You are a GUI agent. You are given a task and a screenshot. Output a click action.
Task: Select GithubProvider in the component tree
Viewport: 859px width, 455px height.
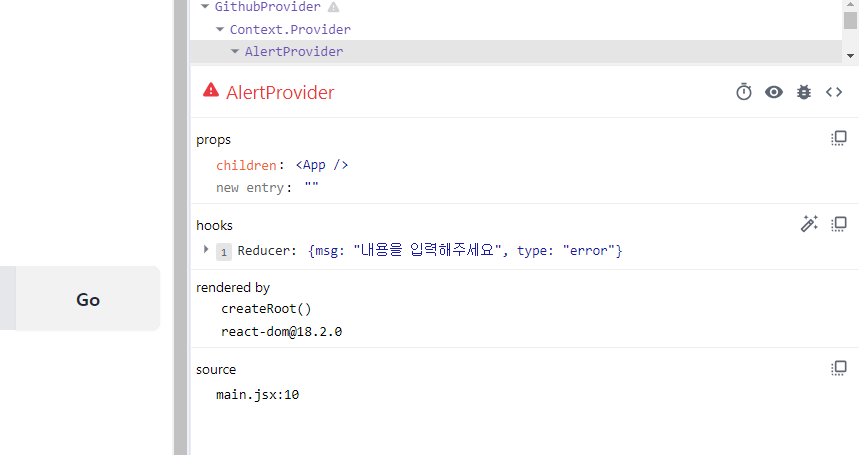pyautogui.click(x=267, y=7)
